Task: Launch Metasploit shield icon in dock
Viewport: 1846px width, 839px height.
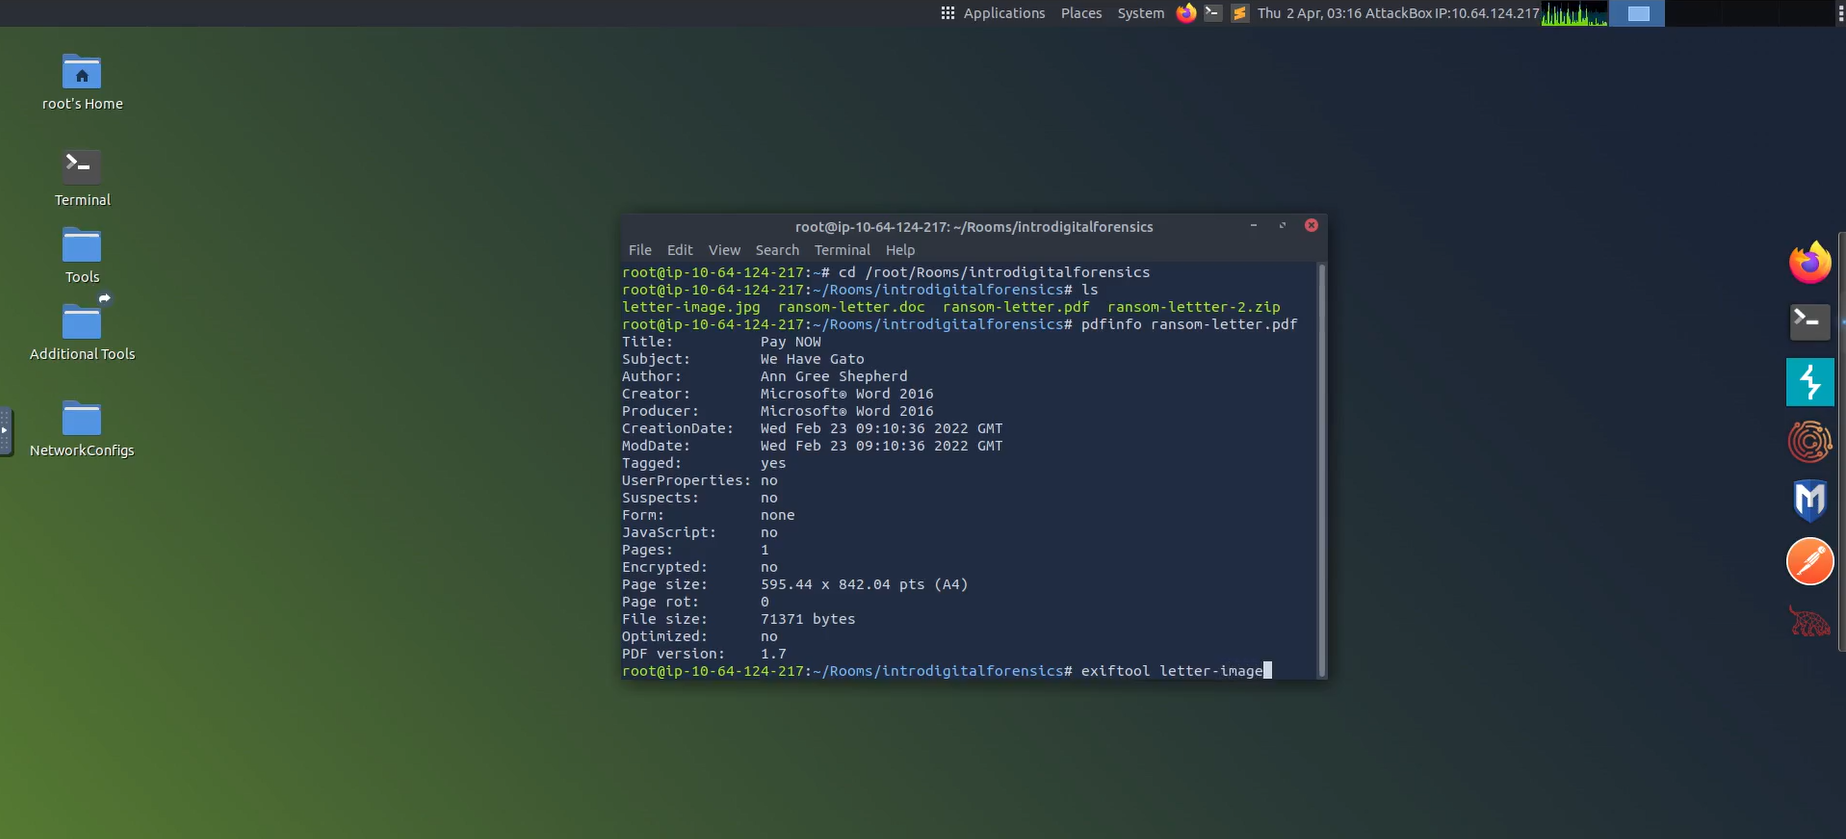Action: (x=1809, y=500)
